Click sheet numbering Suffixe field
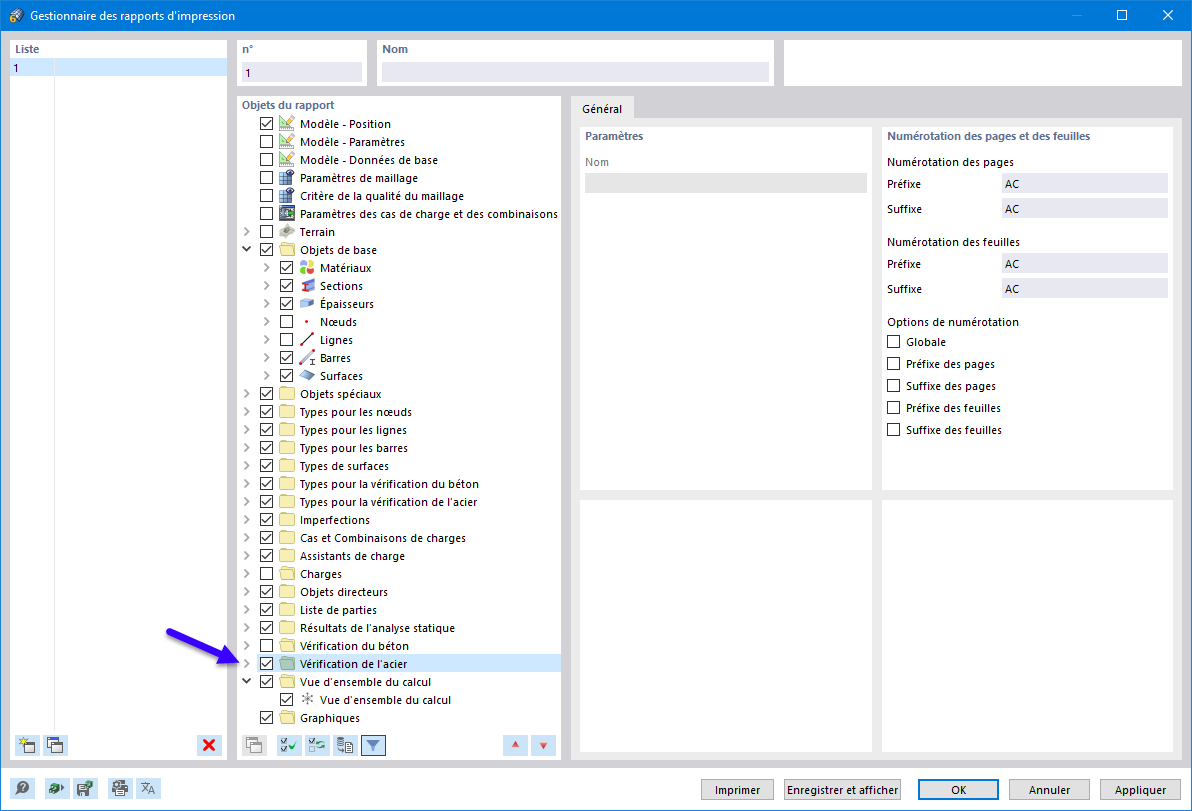This screenshot has width=1192, height=811. 1085,289
